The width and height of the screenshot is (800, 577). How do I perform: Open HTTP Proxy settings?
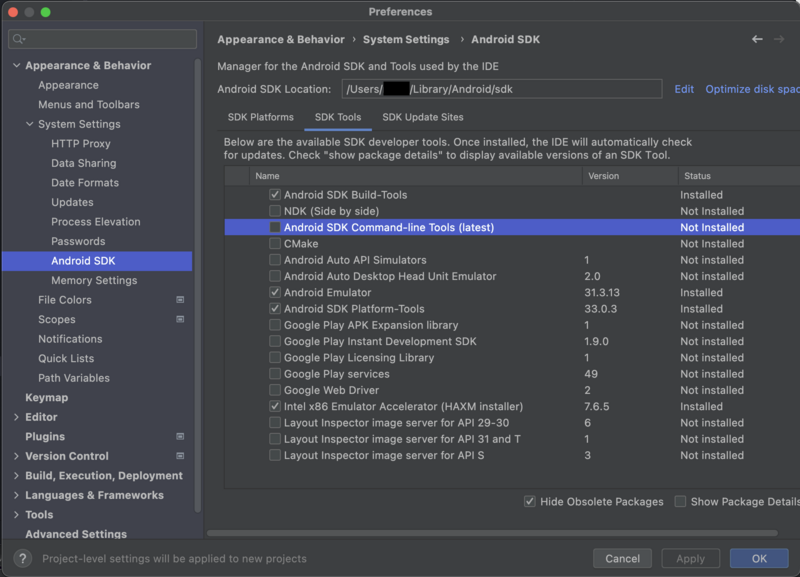[81, 144]
